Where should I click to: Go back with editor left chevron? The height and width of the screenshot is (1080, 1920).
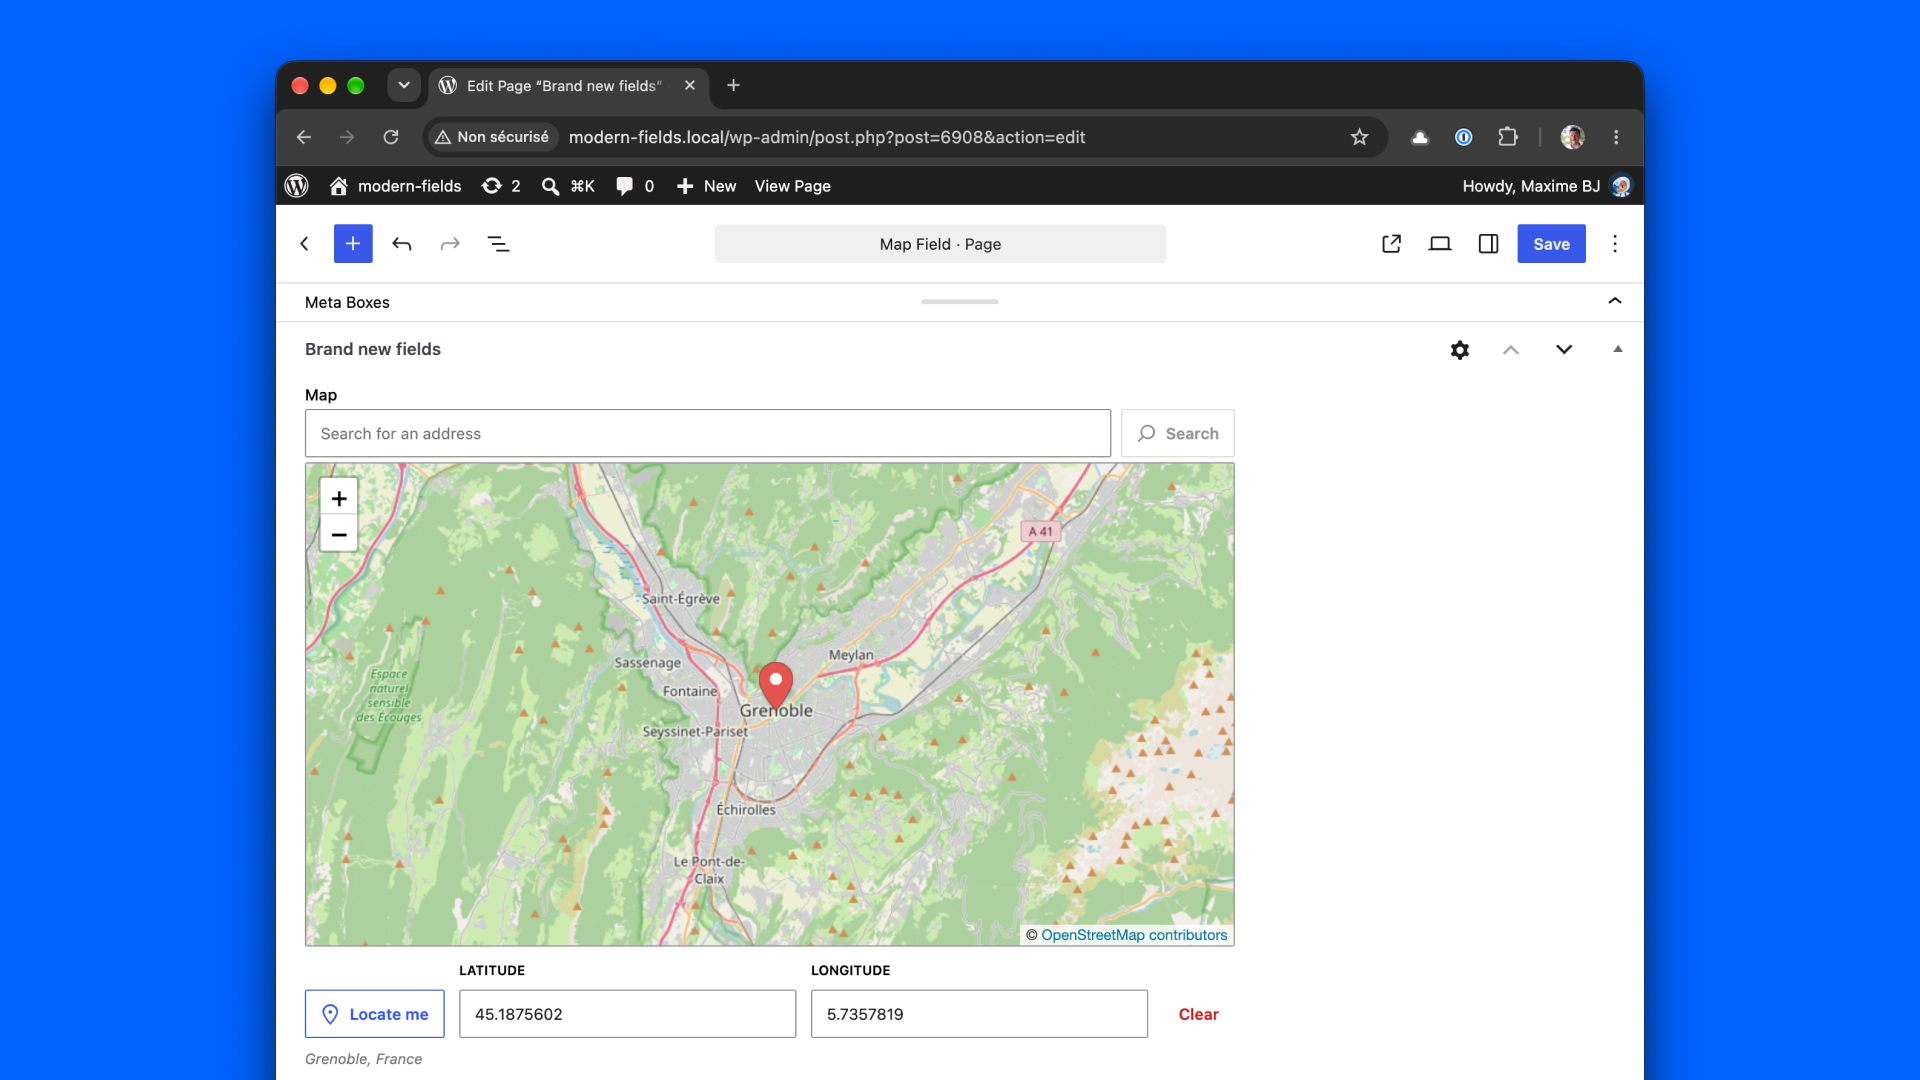pos(304,244)
